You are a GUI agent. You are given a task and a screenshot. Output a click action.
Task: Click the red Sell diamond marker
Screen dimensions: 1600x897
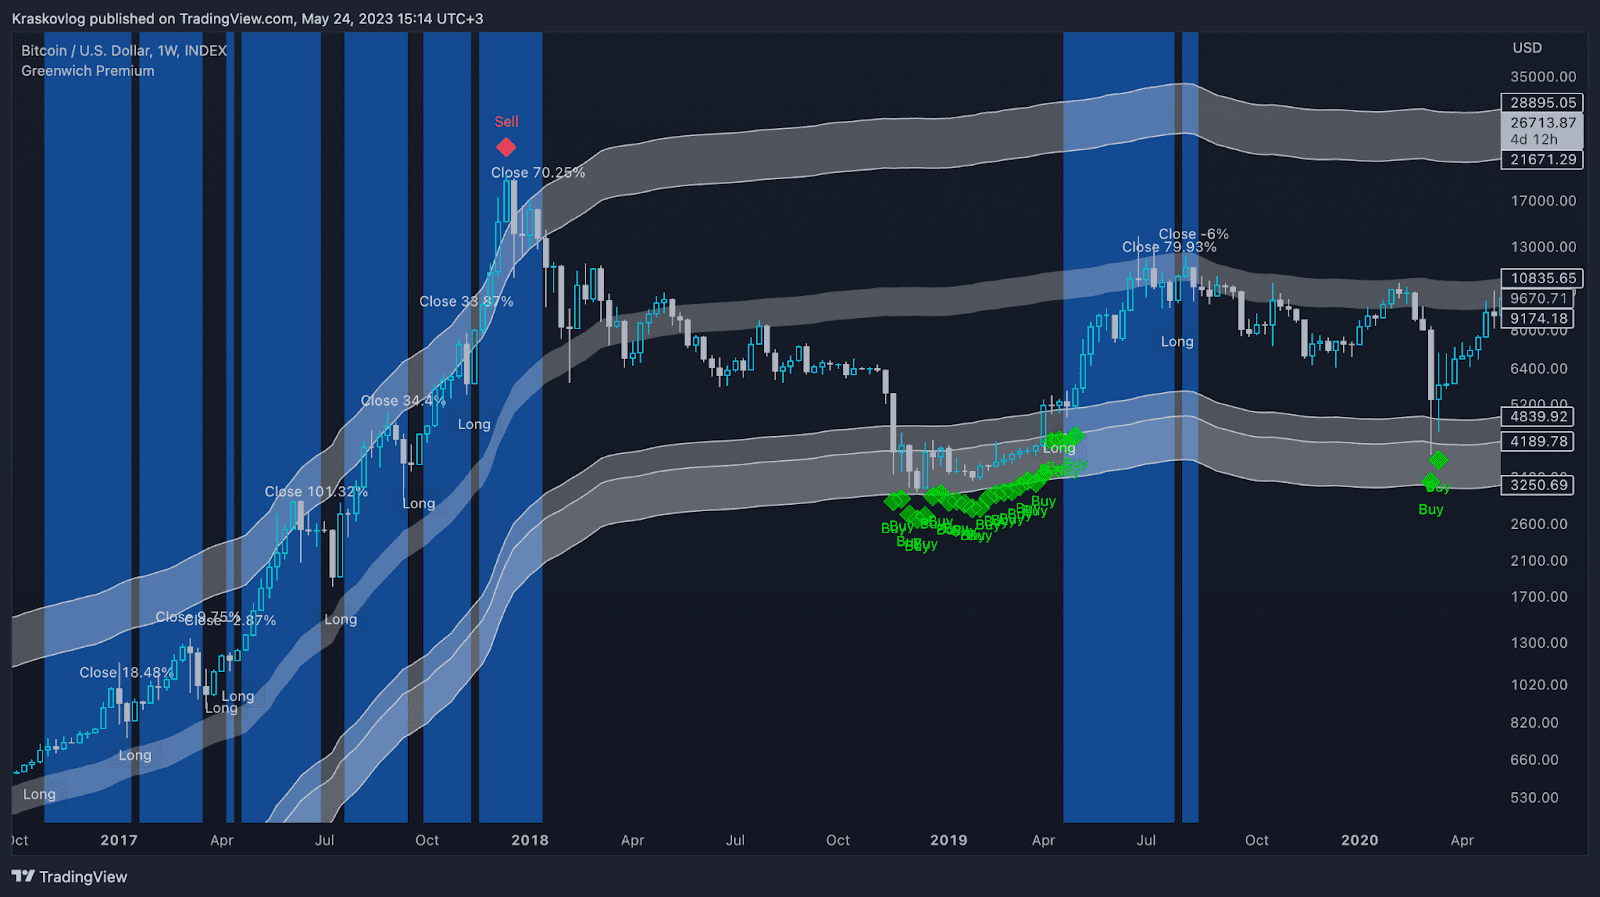point(506,148)
